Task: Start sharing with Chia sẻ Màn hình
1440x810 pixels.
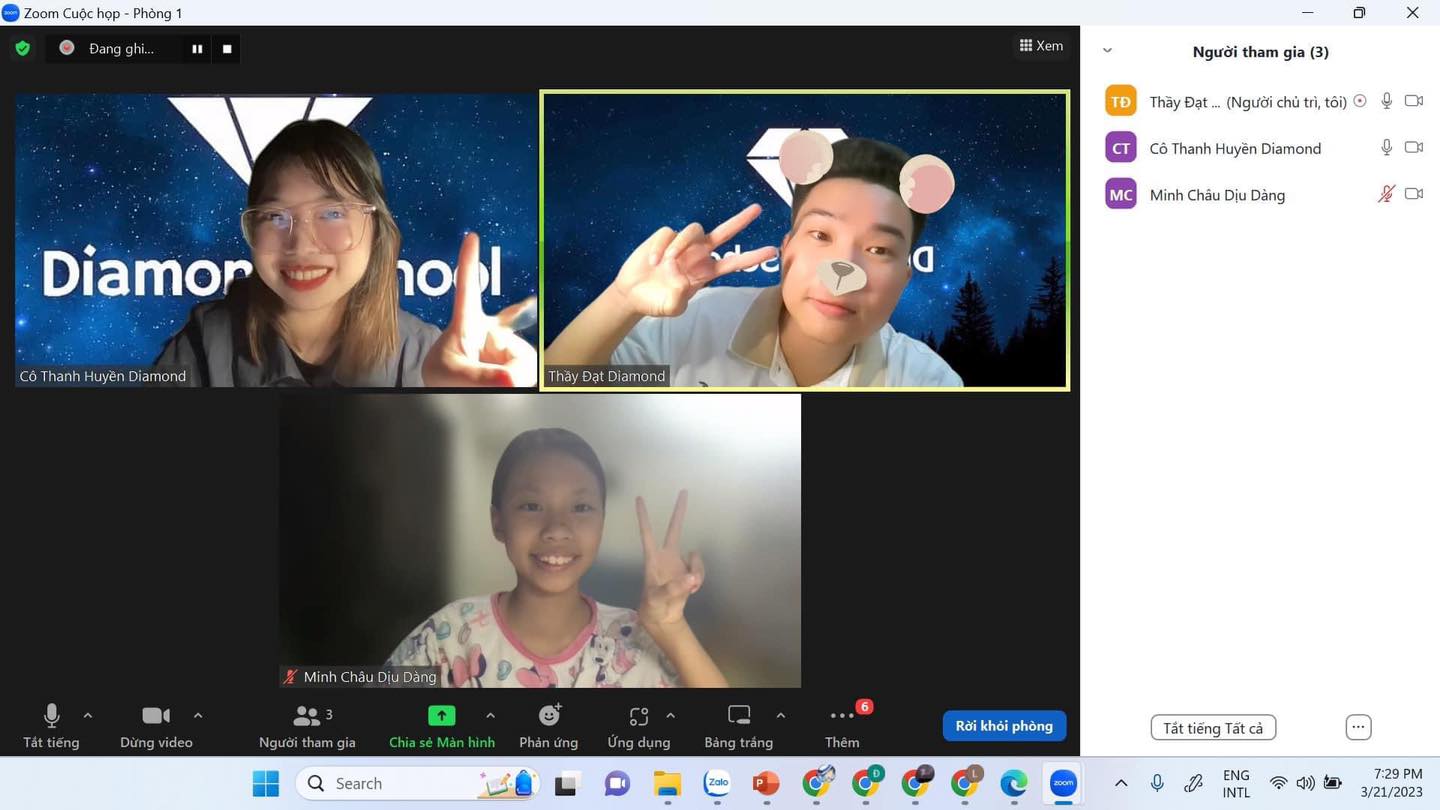Action: pos(441,725)
